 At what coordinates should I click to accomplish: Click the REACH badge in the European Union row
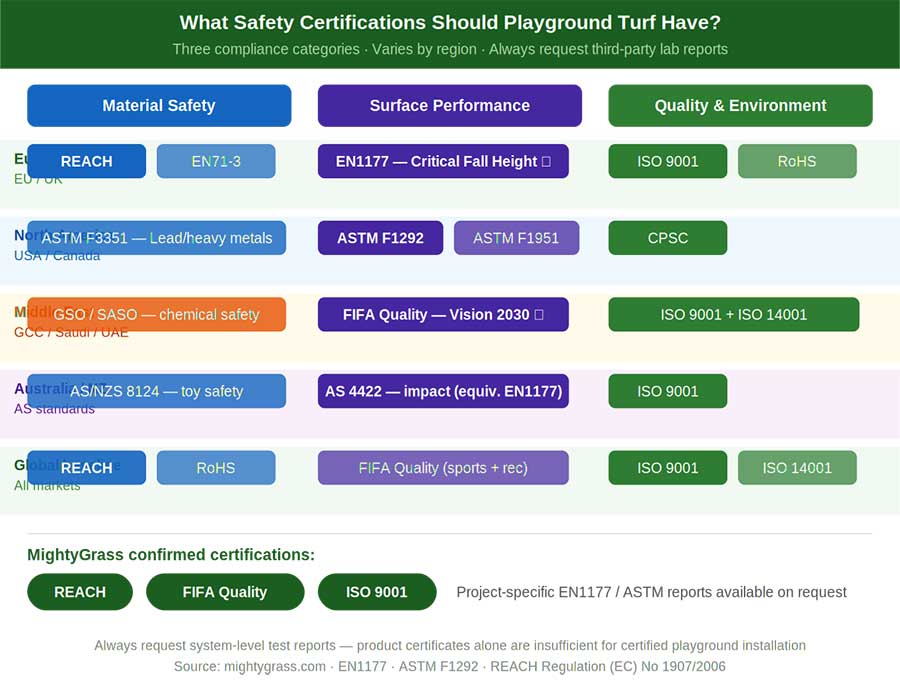point(86,161)
